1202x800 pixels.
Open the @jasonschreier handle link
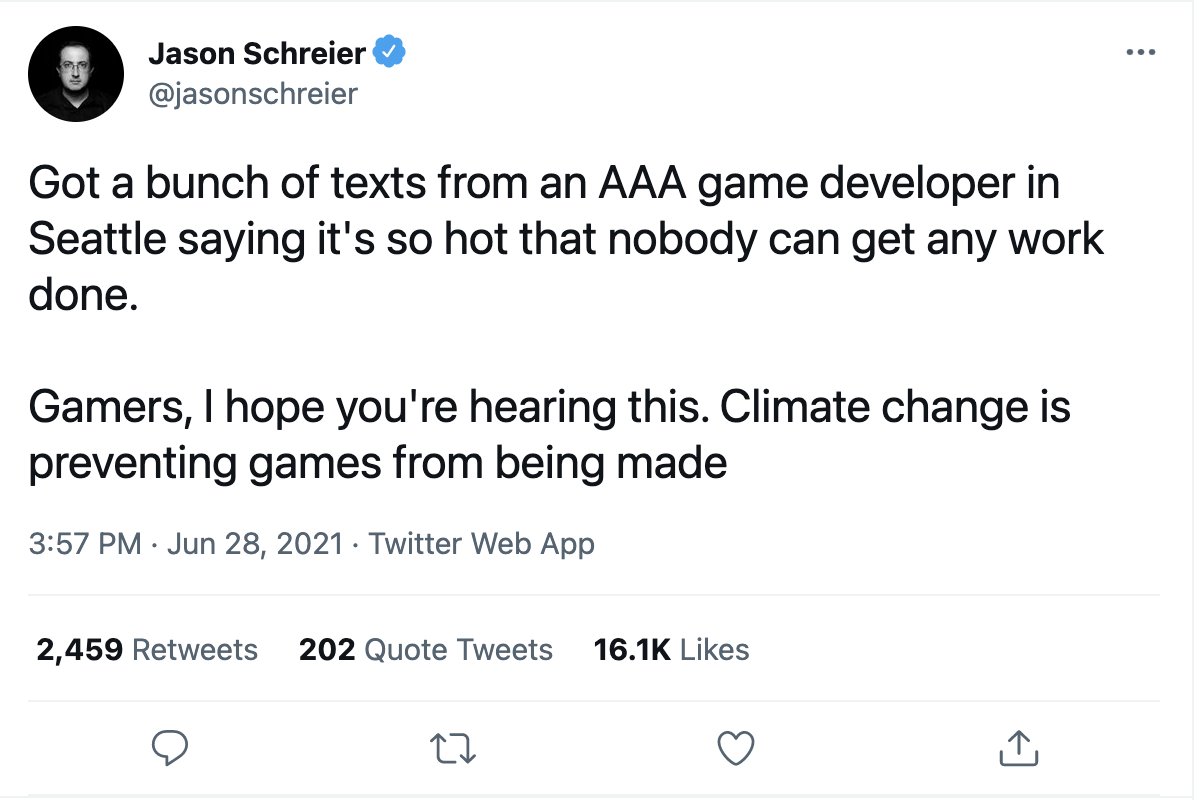[252, 95]
